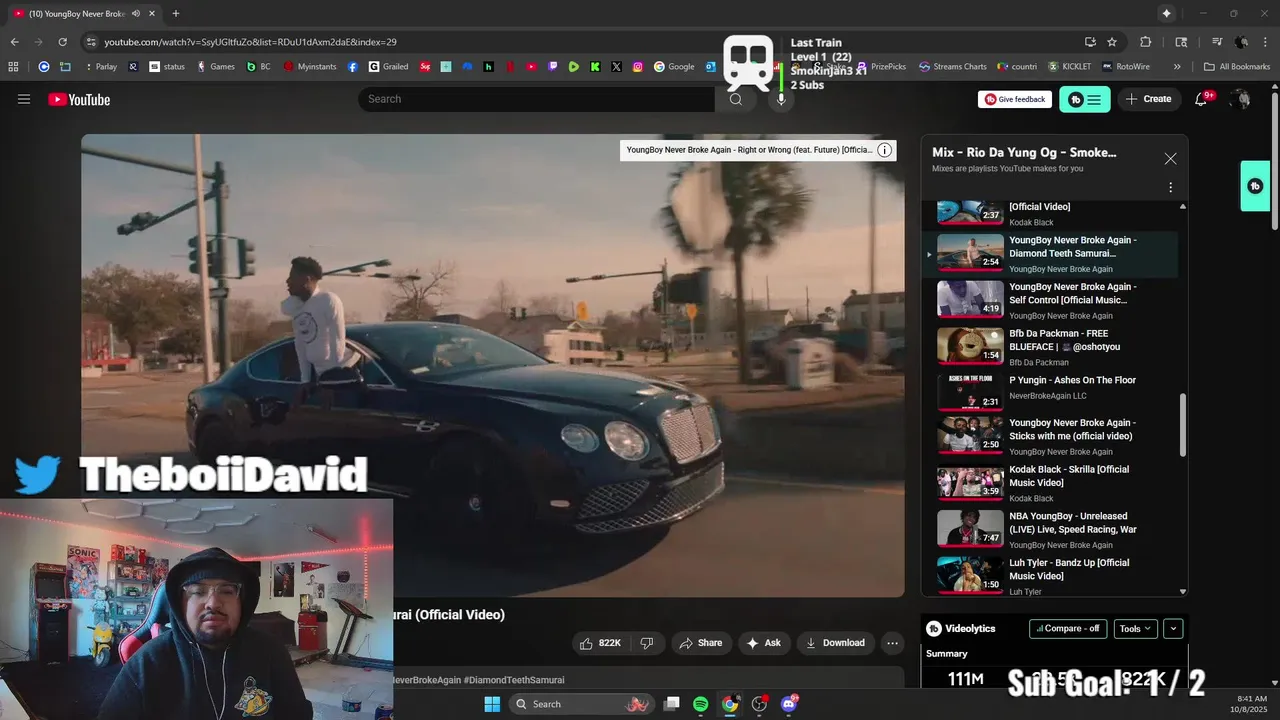Expand hidden bookmarks chevron
The width and height of the screenshot is (1280, 720).
[x=1177, y=67]
